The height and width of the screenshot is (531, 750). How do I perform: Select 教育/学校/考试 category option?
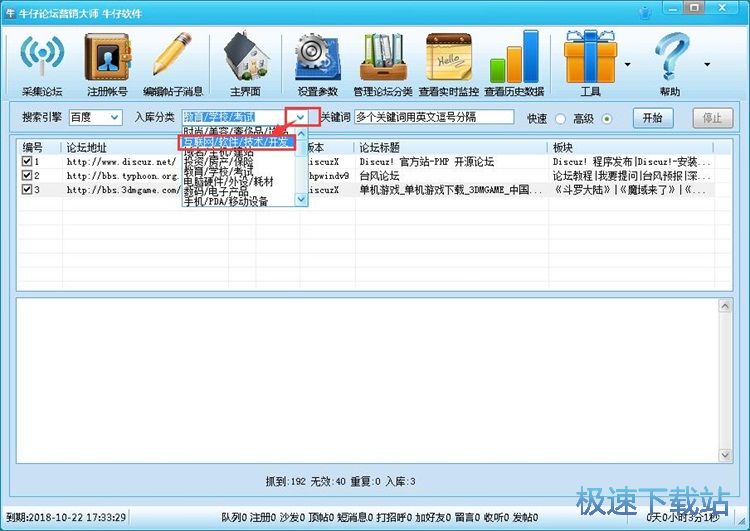pyautogui.click(x=219, y=171)
